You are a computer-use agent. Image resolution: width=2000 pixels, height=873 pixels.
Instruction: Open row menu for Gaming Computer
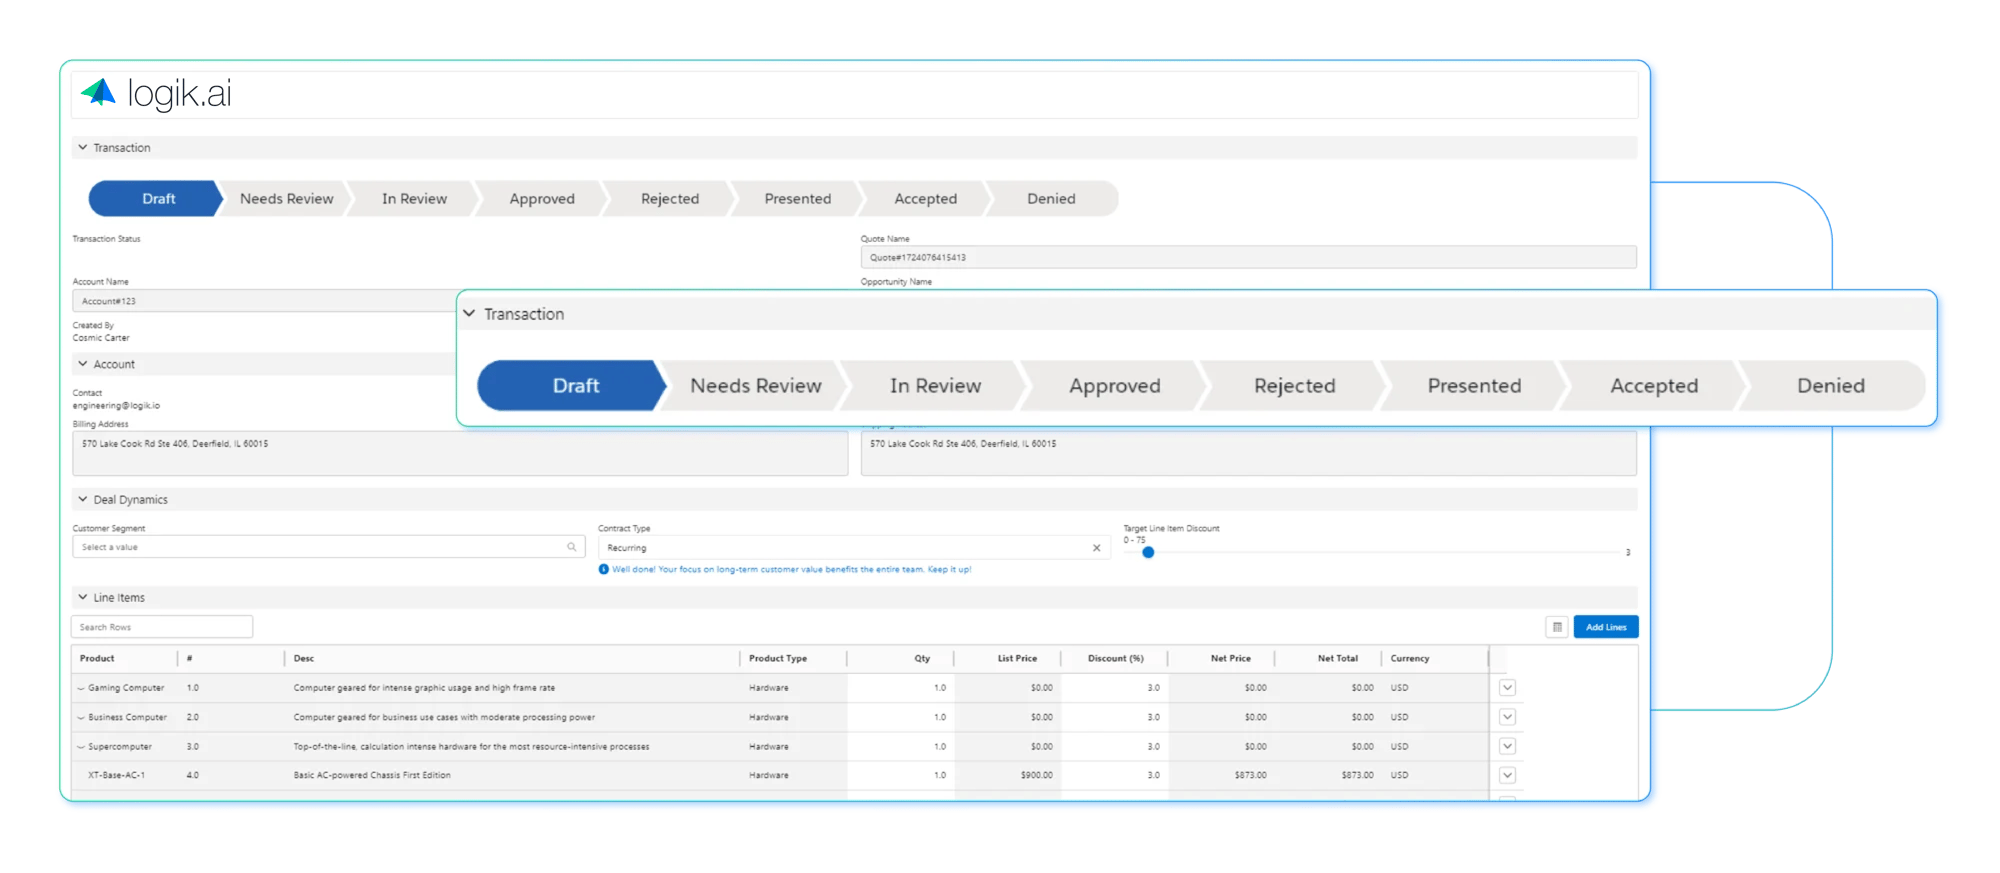[x=1507, y=688]
